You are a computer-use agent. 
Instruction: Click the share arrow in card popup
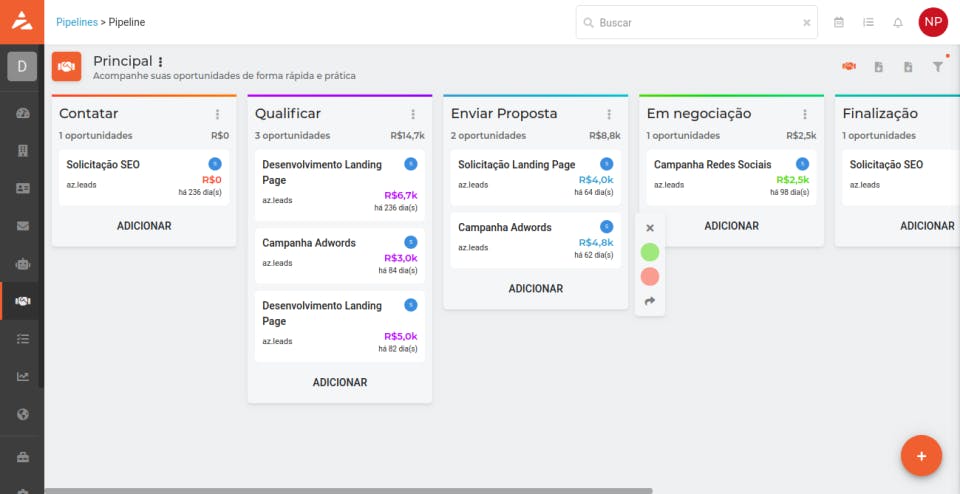(x=650, y=301)
